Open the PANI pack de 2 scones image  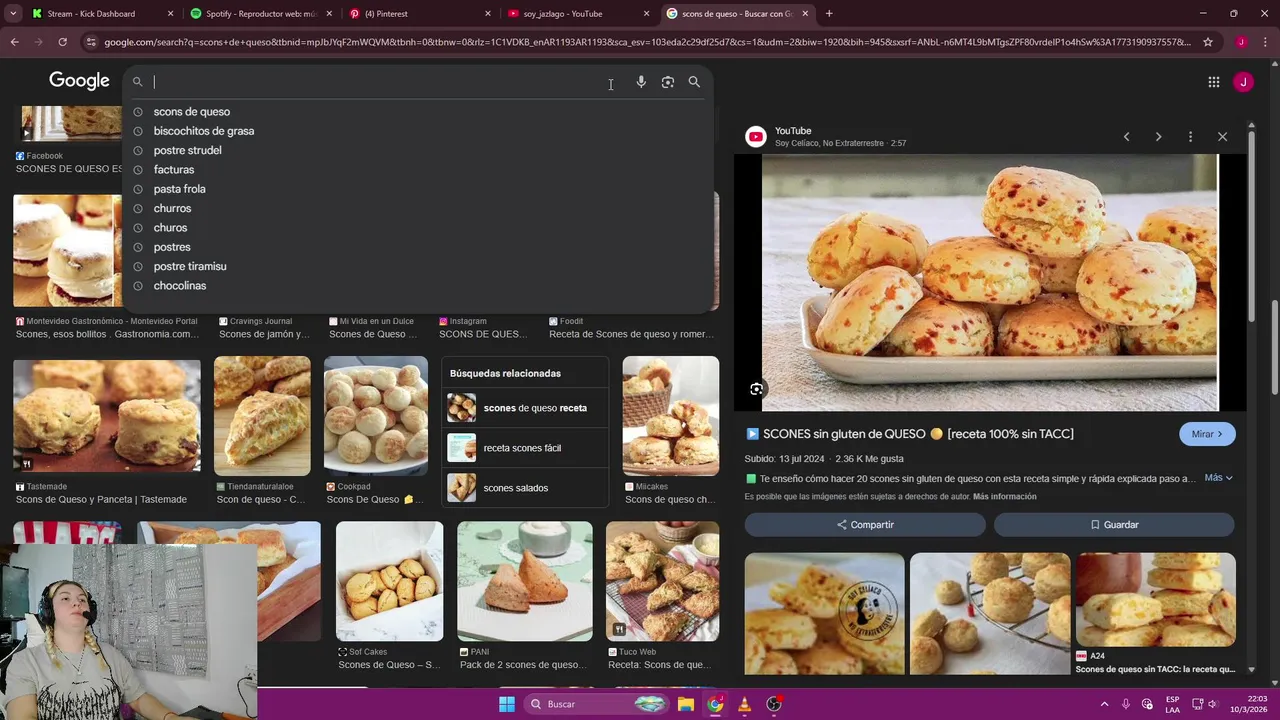(x=525, y=581)
